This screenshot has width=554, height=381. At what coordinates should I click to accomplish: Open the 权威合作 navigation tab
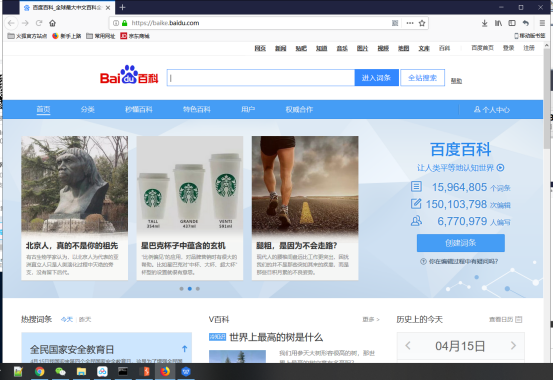[299, 110]
